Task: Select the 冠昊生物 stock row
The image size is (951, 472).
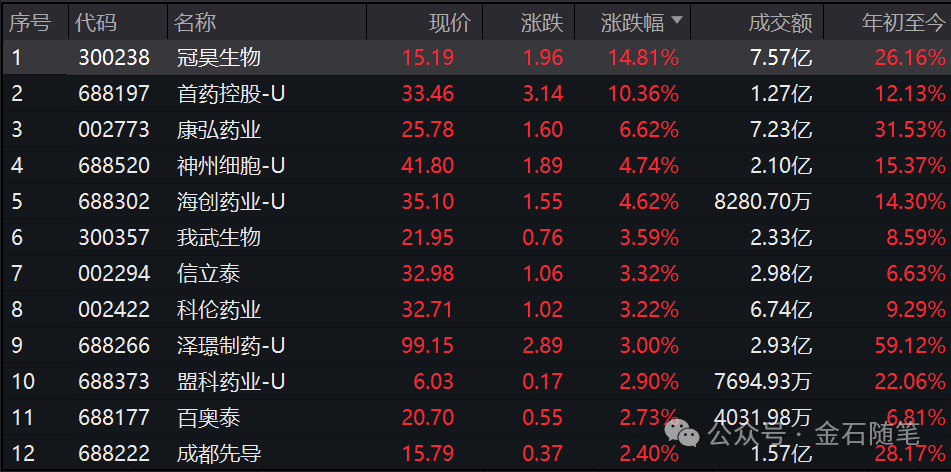Action: 218,58
